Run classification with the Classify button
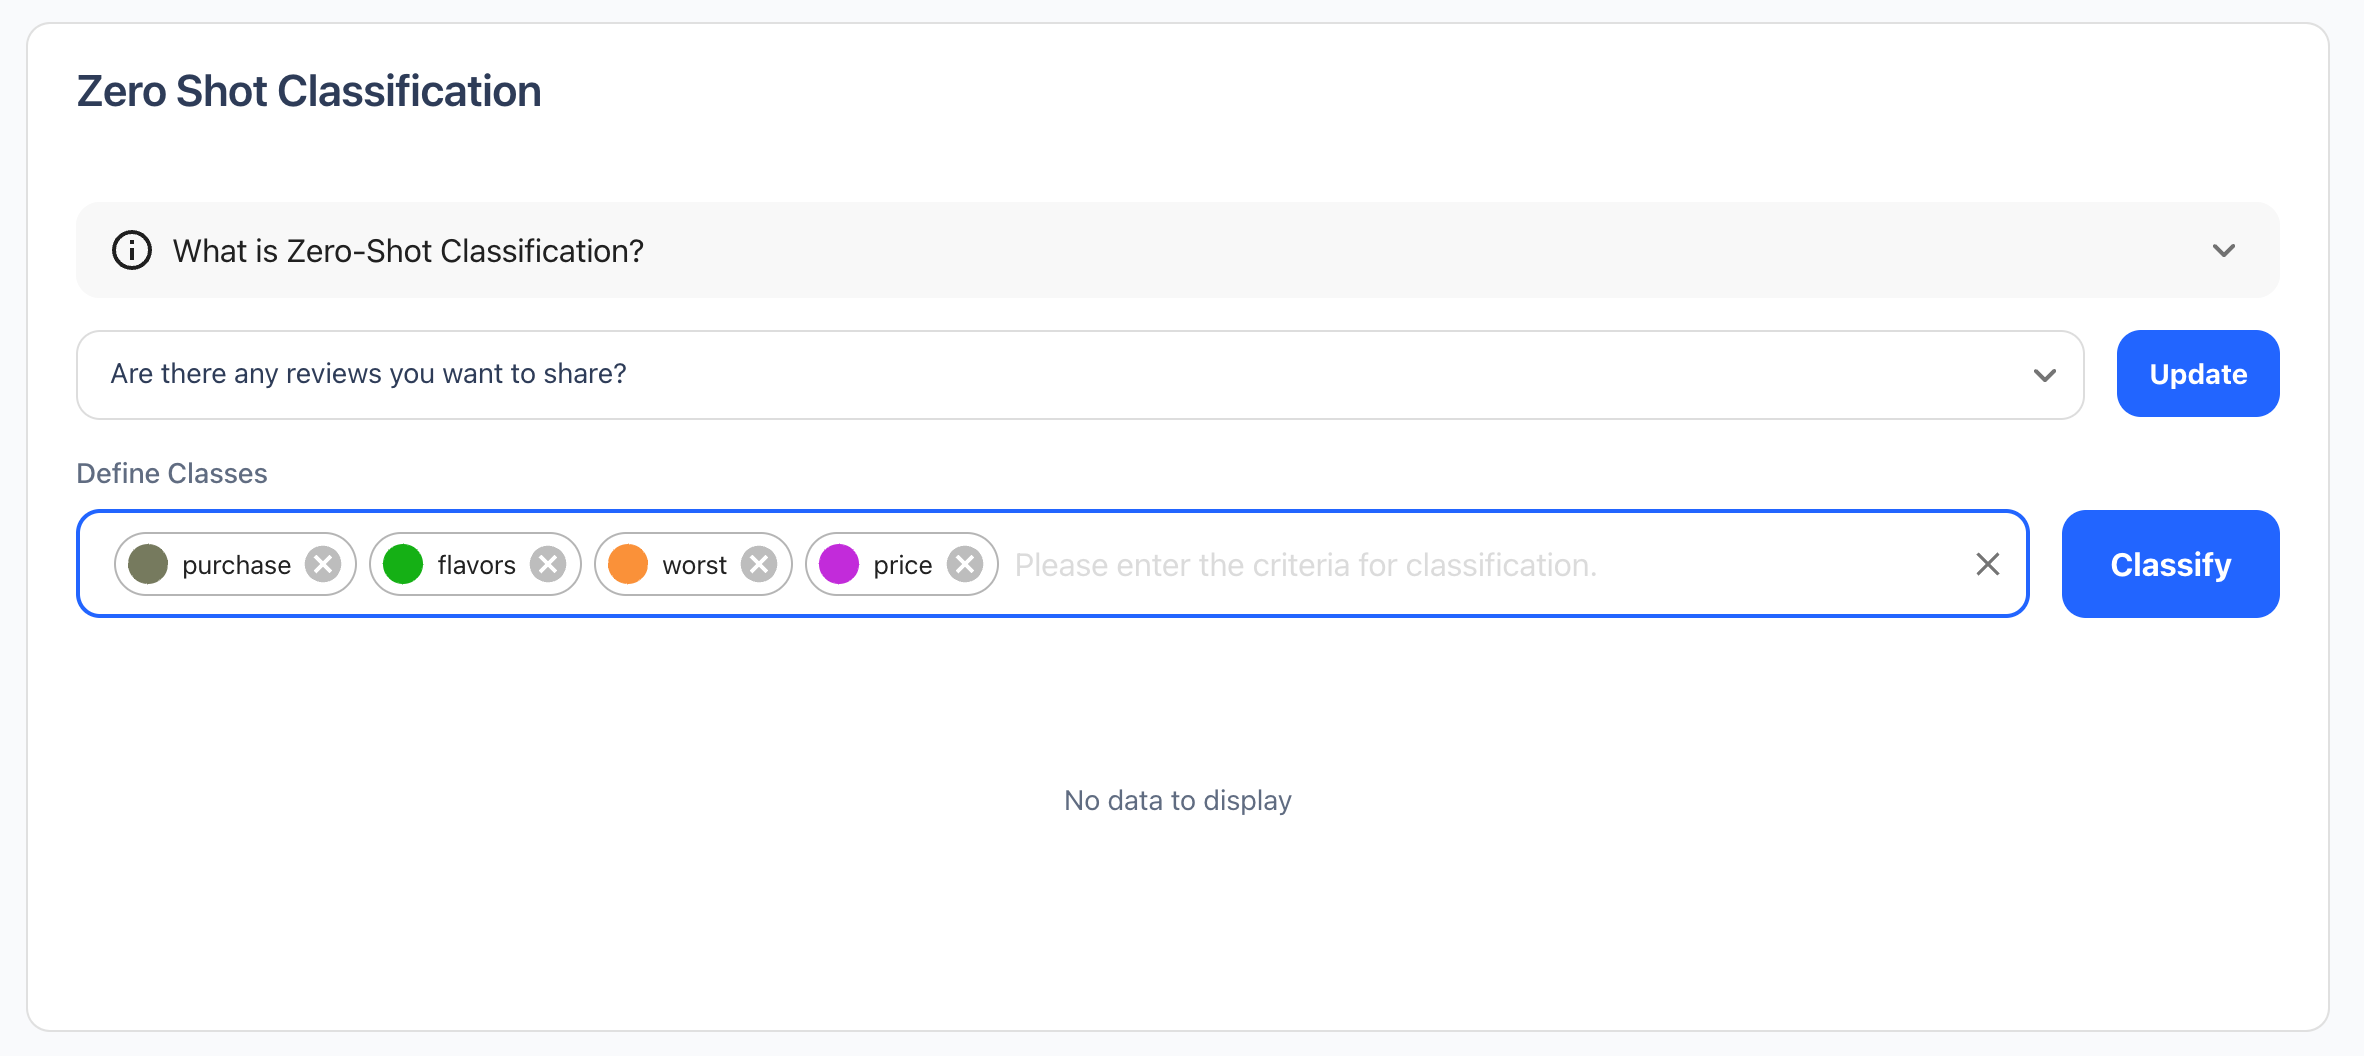This screenshot has height=1056, width=2364. tap(2170, 564)
